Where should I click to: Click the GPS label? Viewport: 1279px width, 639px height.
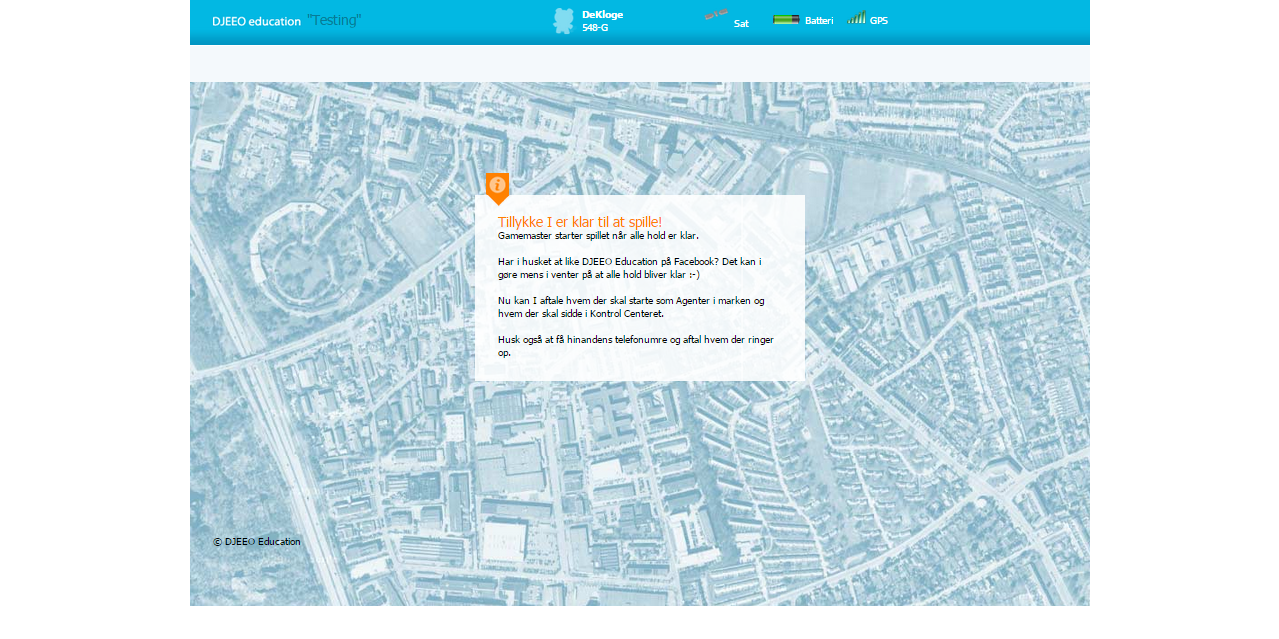879,20
